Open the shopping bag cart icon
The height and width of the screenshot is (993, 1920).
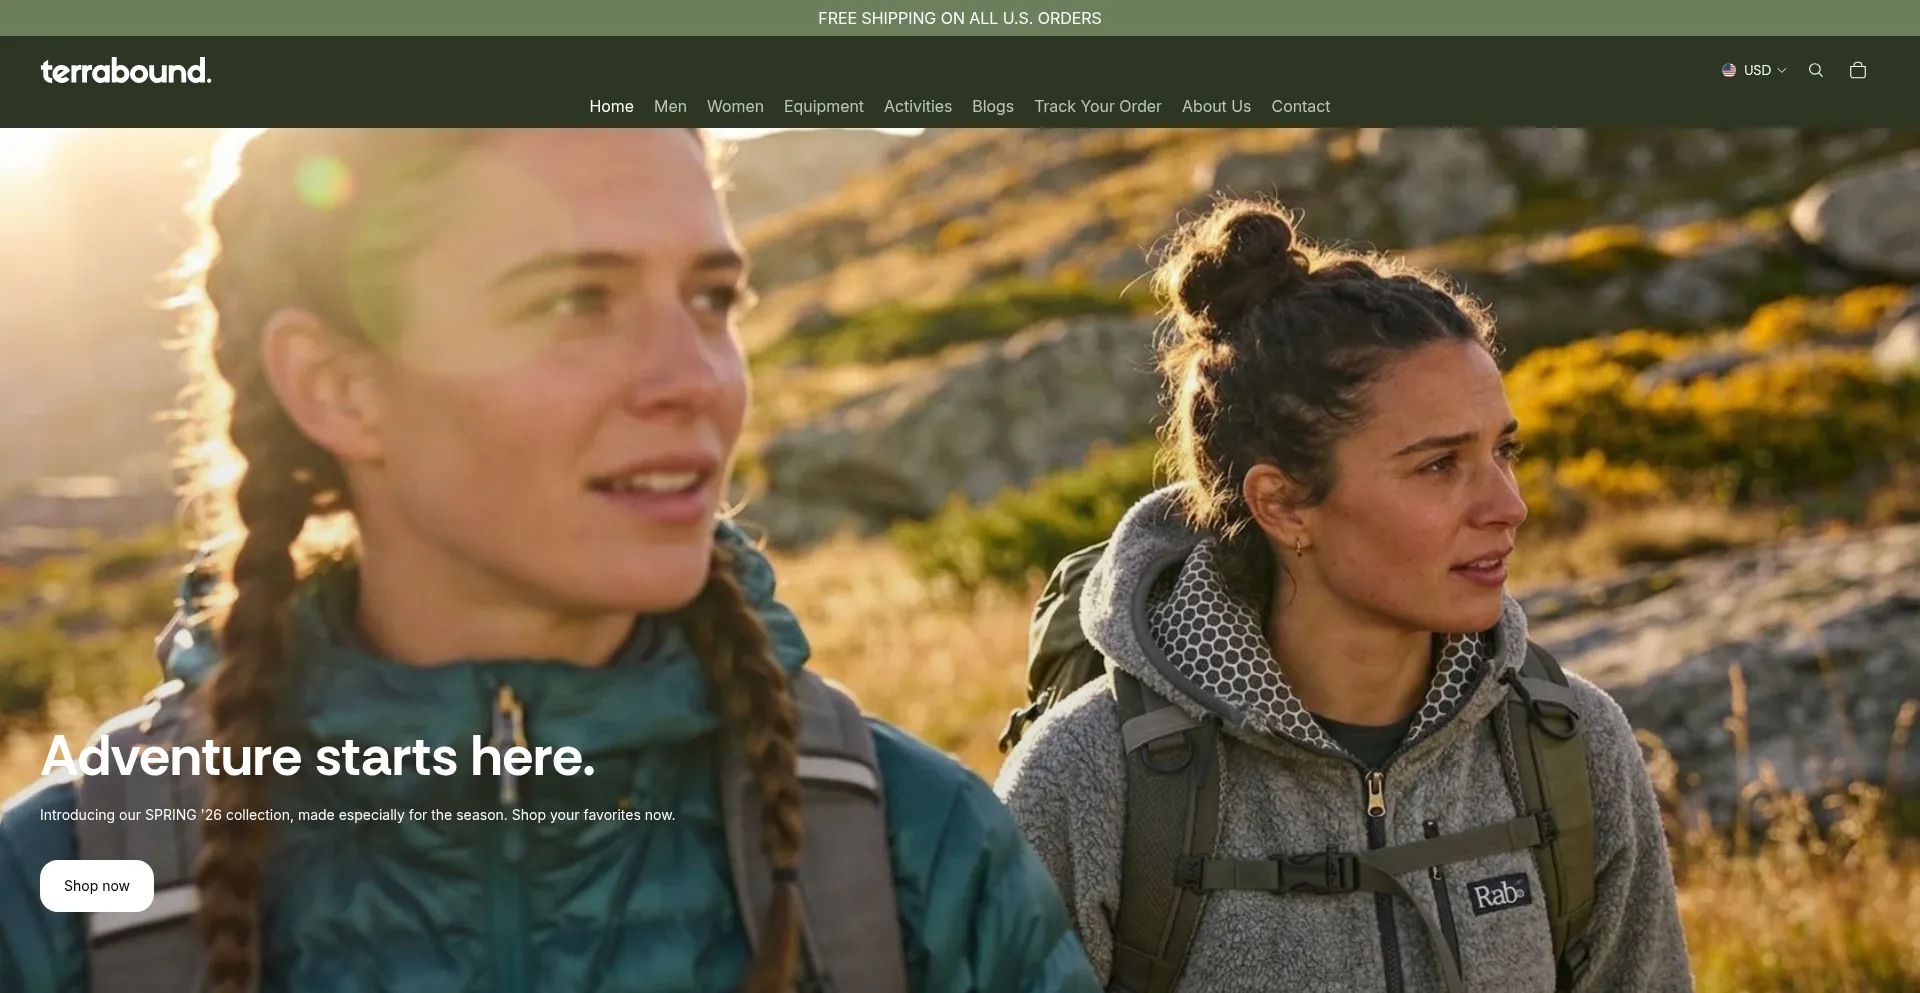click(1858, 70)
